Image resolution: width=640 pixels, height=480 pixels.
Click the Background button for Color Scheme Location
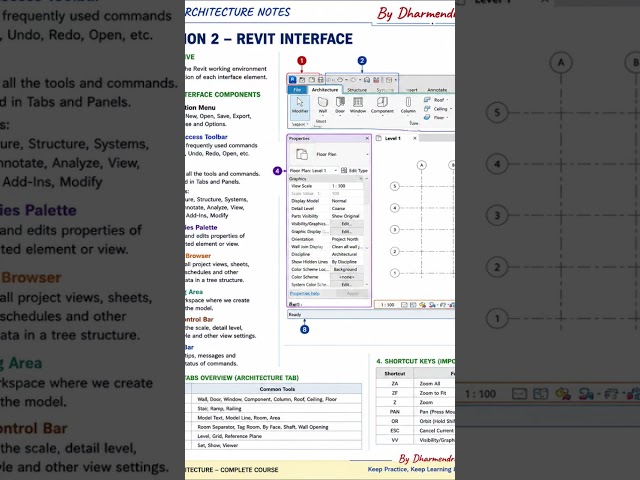pyautogui.click(x=347, y=269)
